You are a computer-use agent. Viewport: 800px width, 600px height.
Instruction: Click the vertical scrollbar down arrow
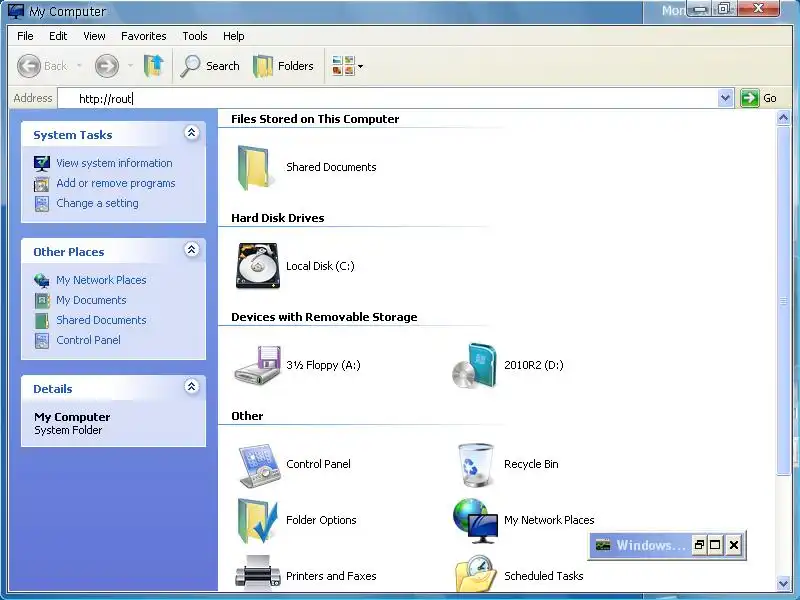pos(783,583)
